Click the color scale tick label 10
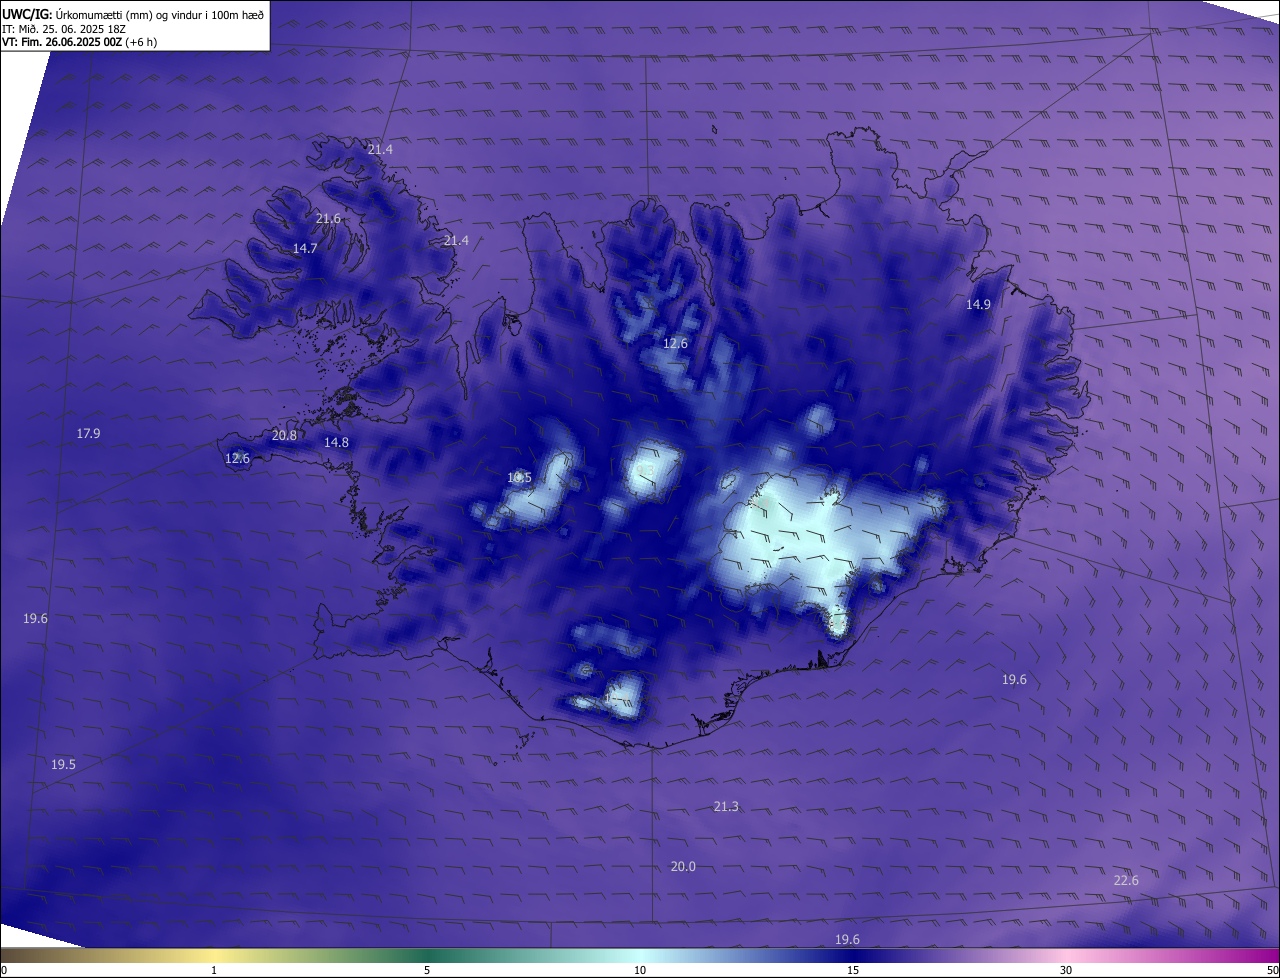This screenshot has width=1280, height=978. pyautogui.click(x=640, y=970)
